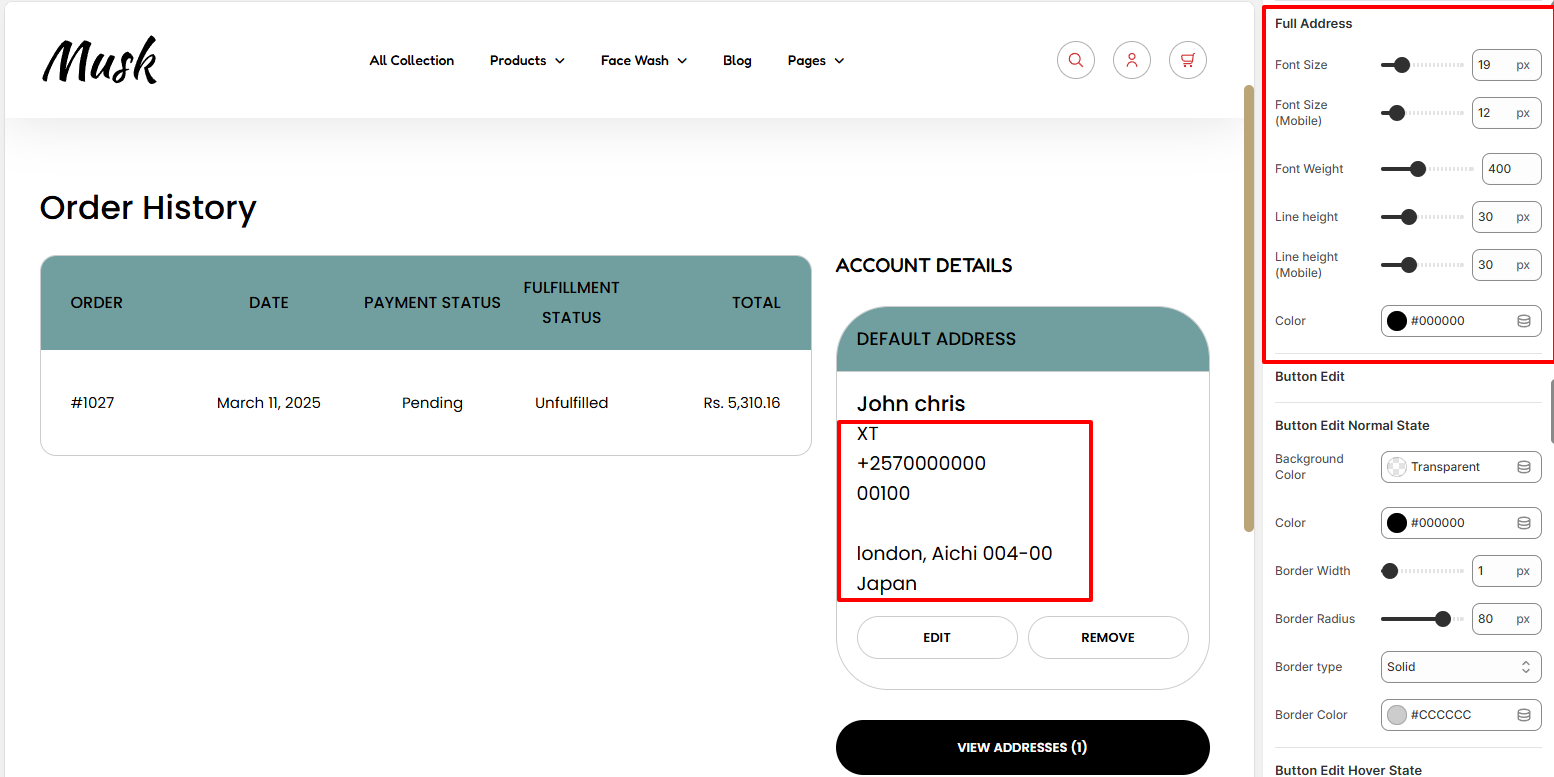Open the account user icon

pyautogui.click(x=1132, y=60)
